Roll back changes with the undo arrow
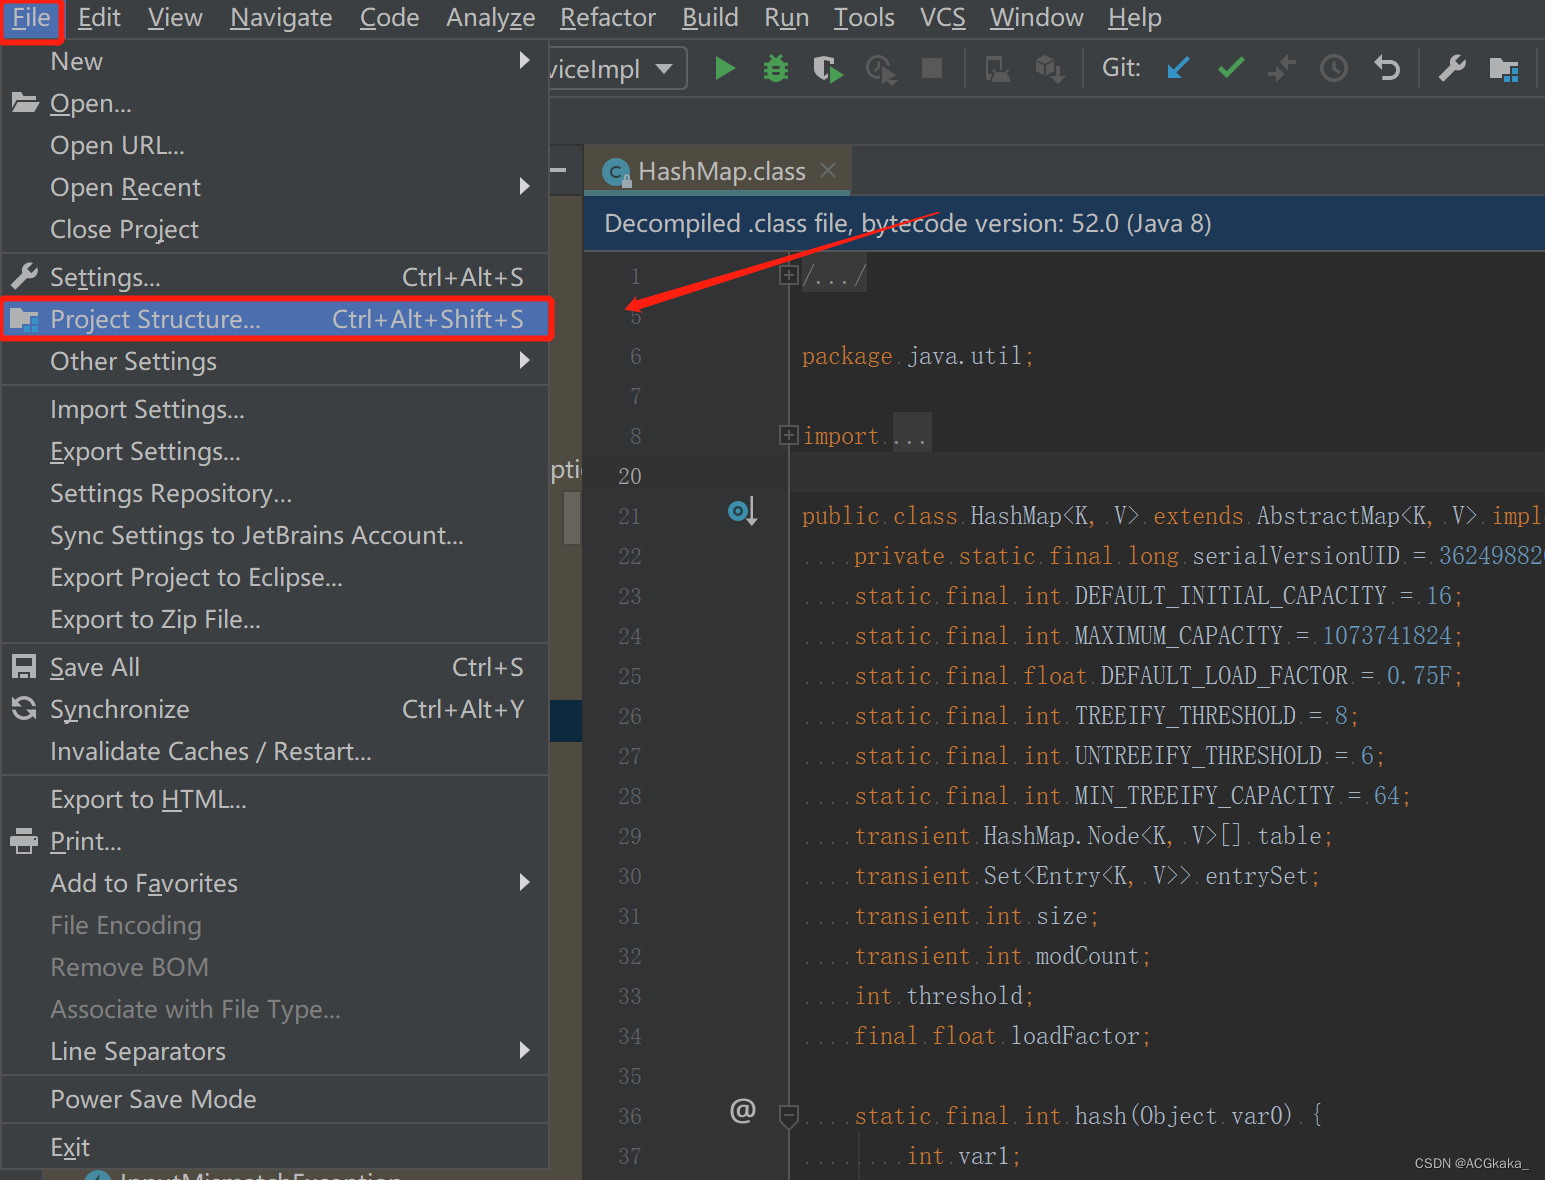Screen dimensions: 1545x1180 [1386, 68]
